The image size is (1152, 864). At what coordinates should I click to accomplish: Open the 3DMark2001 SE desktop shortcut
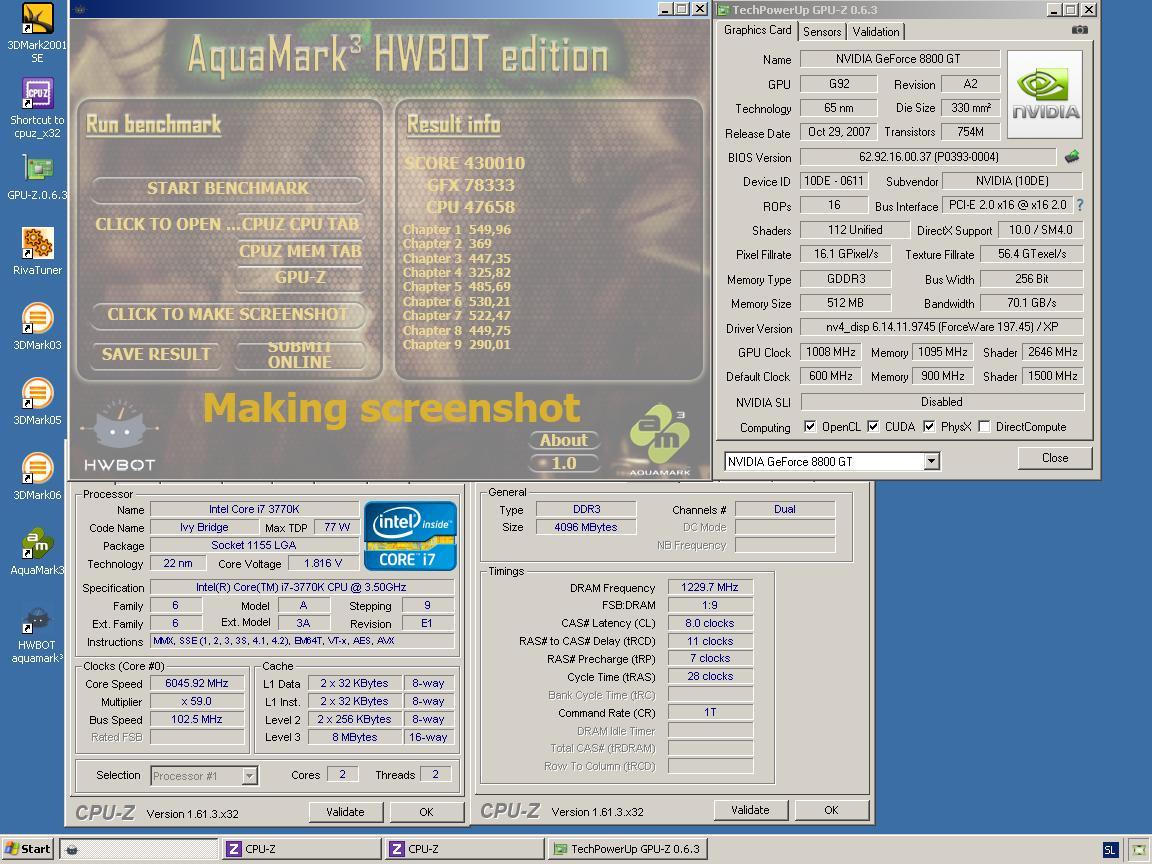click(37, 33)
